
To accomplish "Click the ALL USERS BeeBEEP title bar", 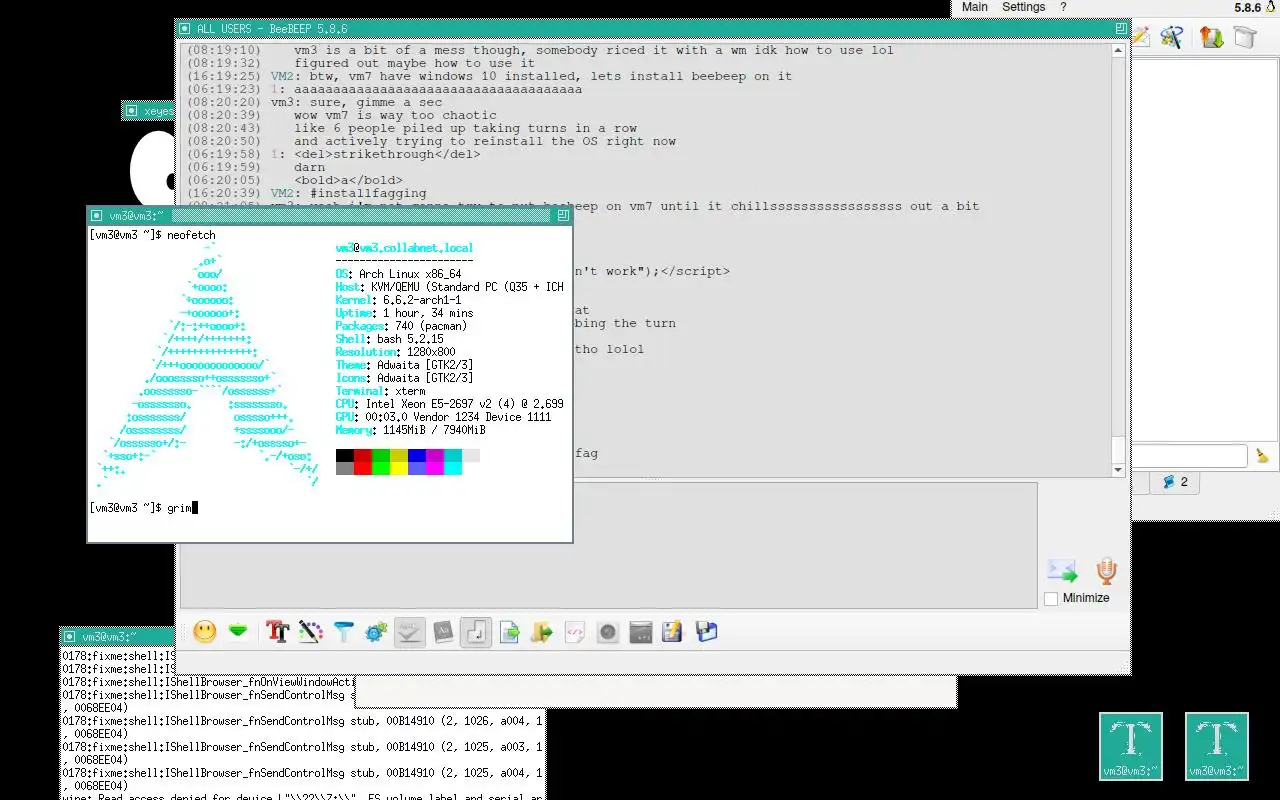I will pos(652,29).
